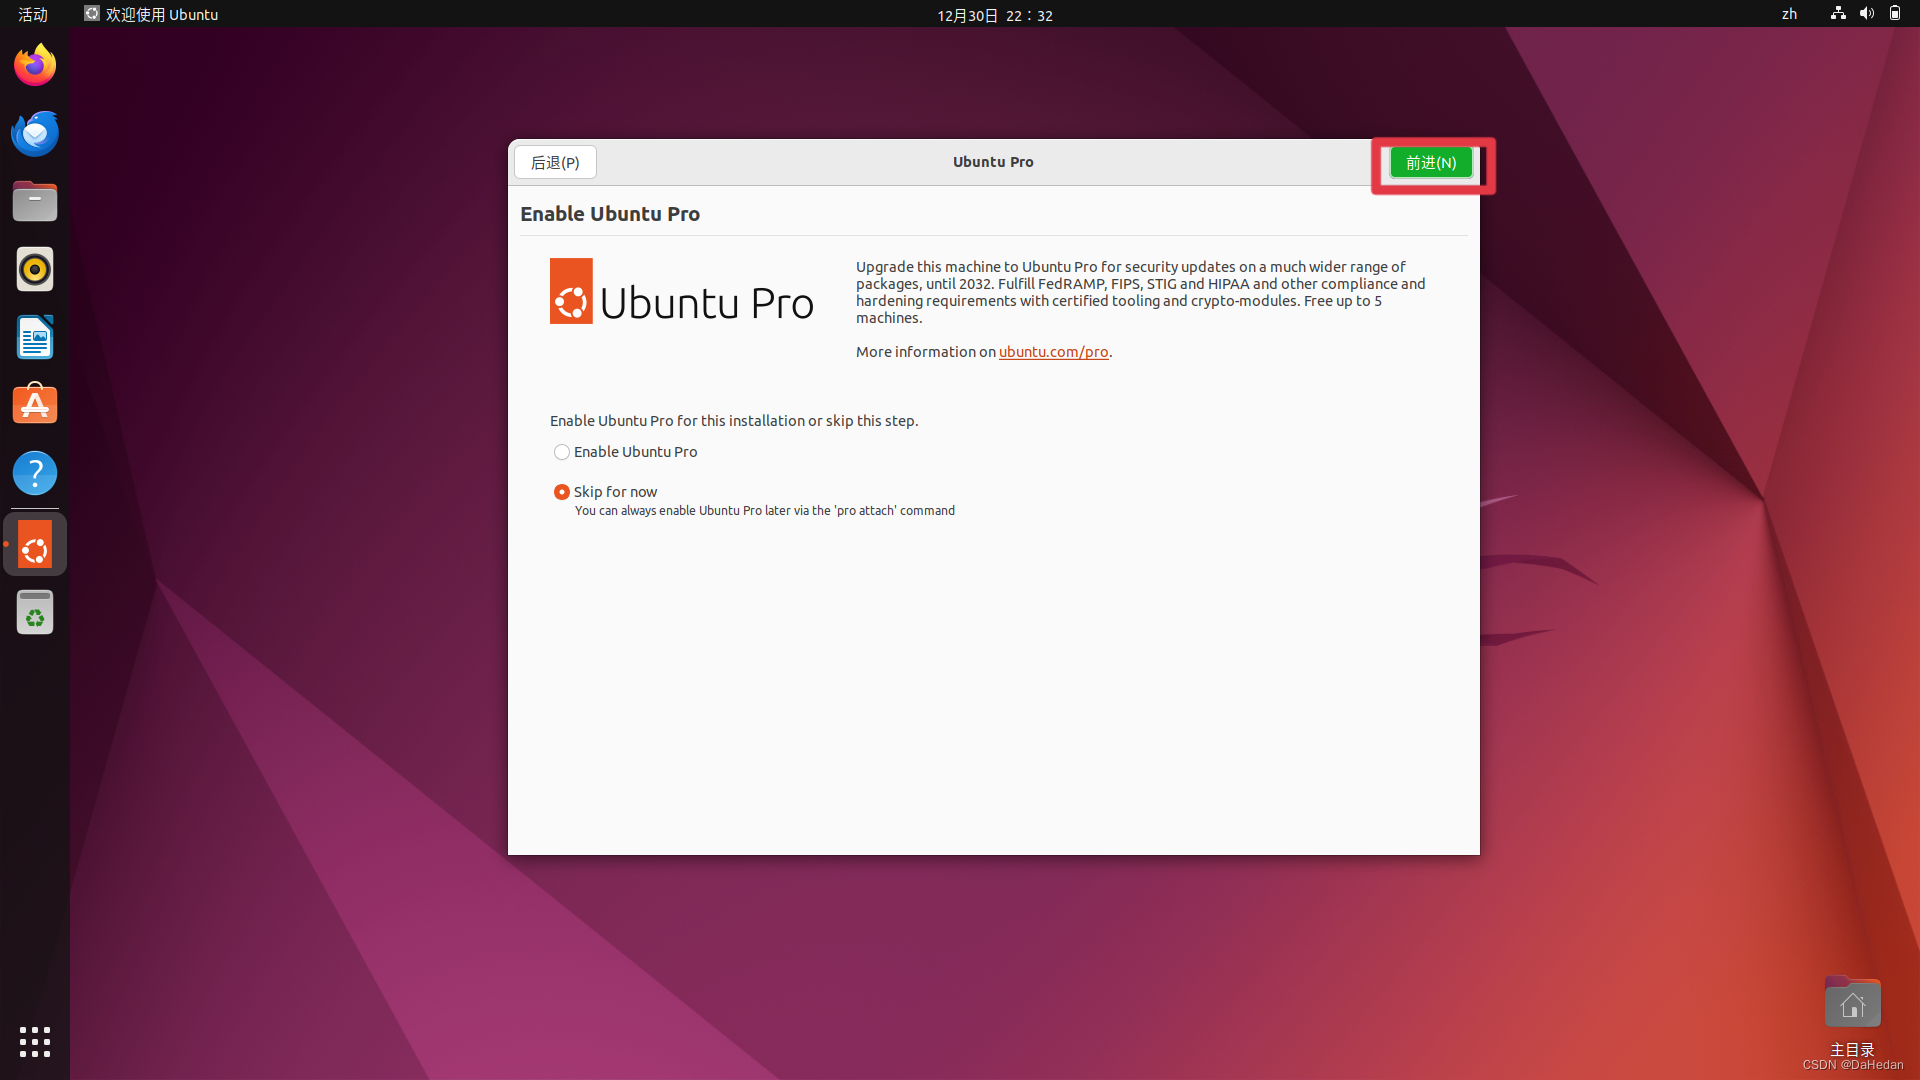
Task: Launch LibreOffice Writer from dock
Action: point(35,338)
